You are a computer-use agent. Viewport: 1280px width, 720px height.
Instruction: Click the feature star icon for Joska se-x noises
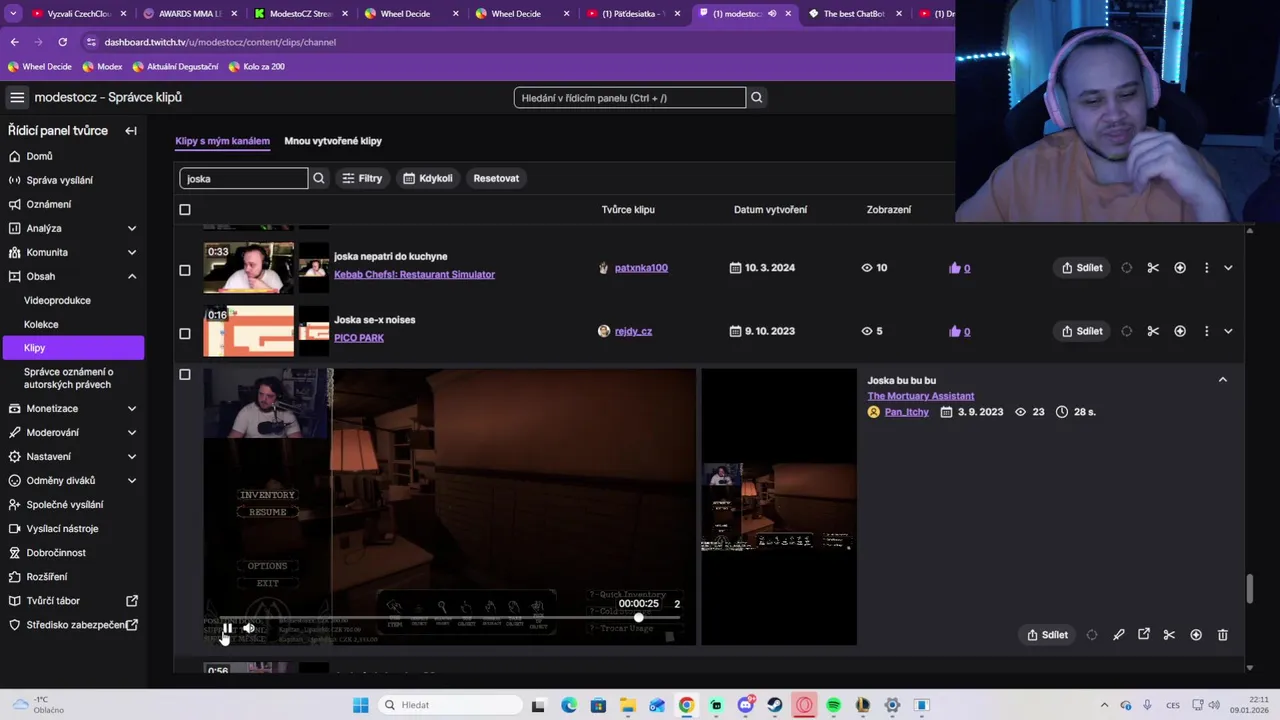coord(1180,331)
